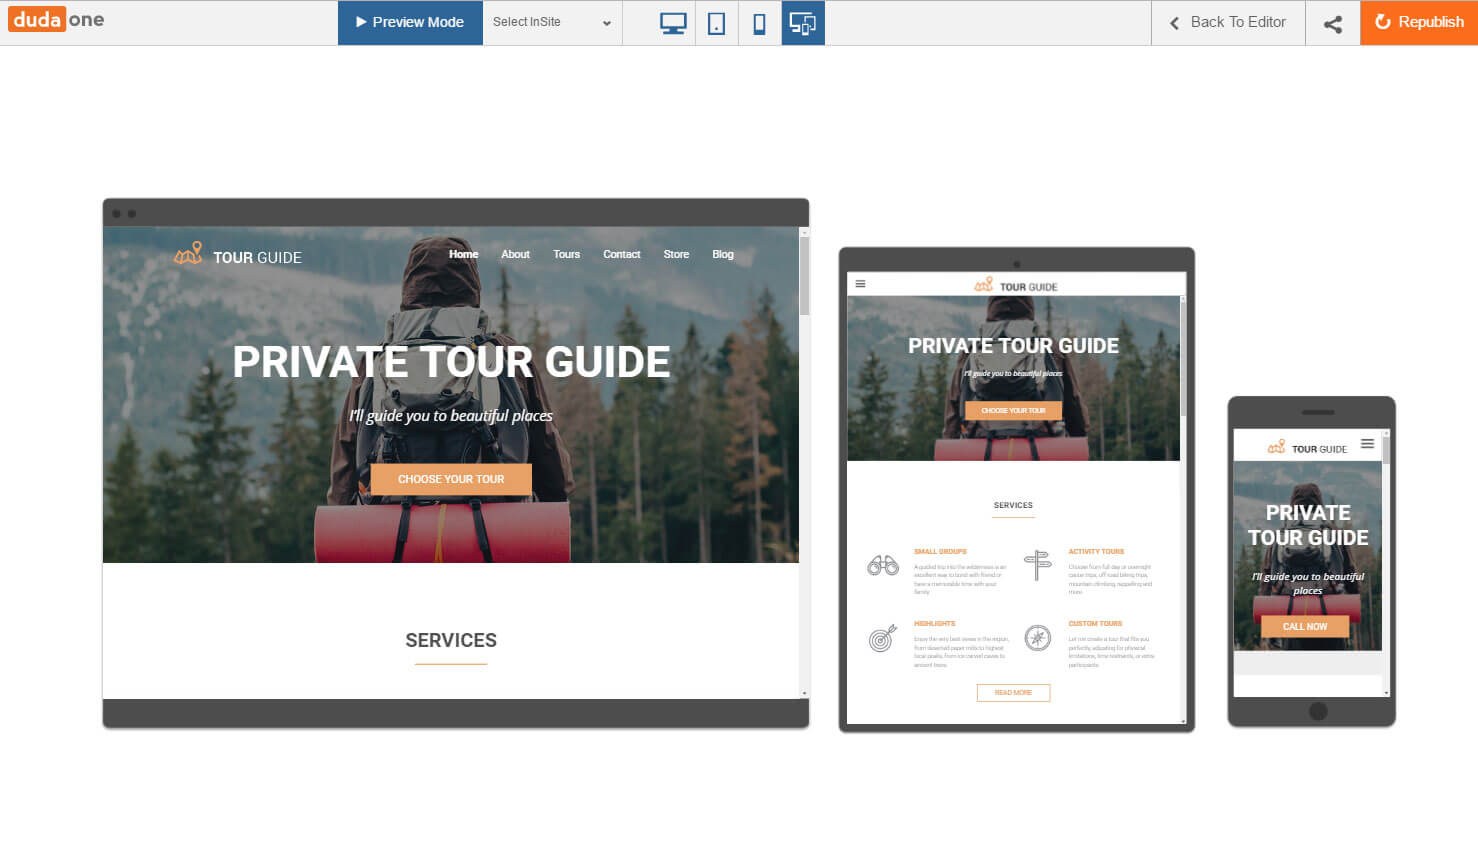Select the all-devices view icon
The width and height of the screenshot is (1478, 860).
click(803, 23)
